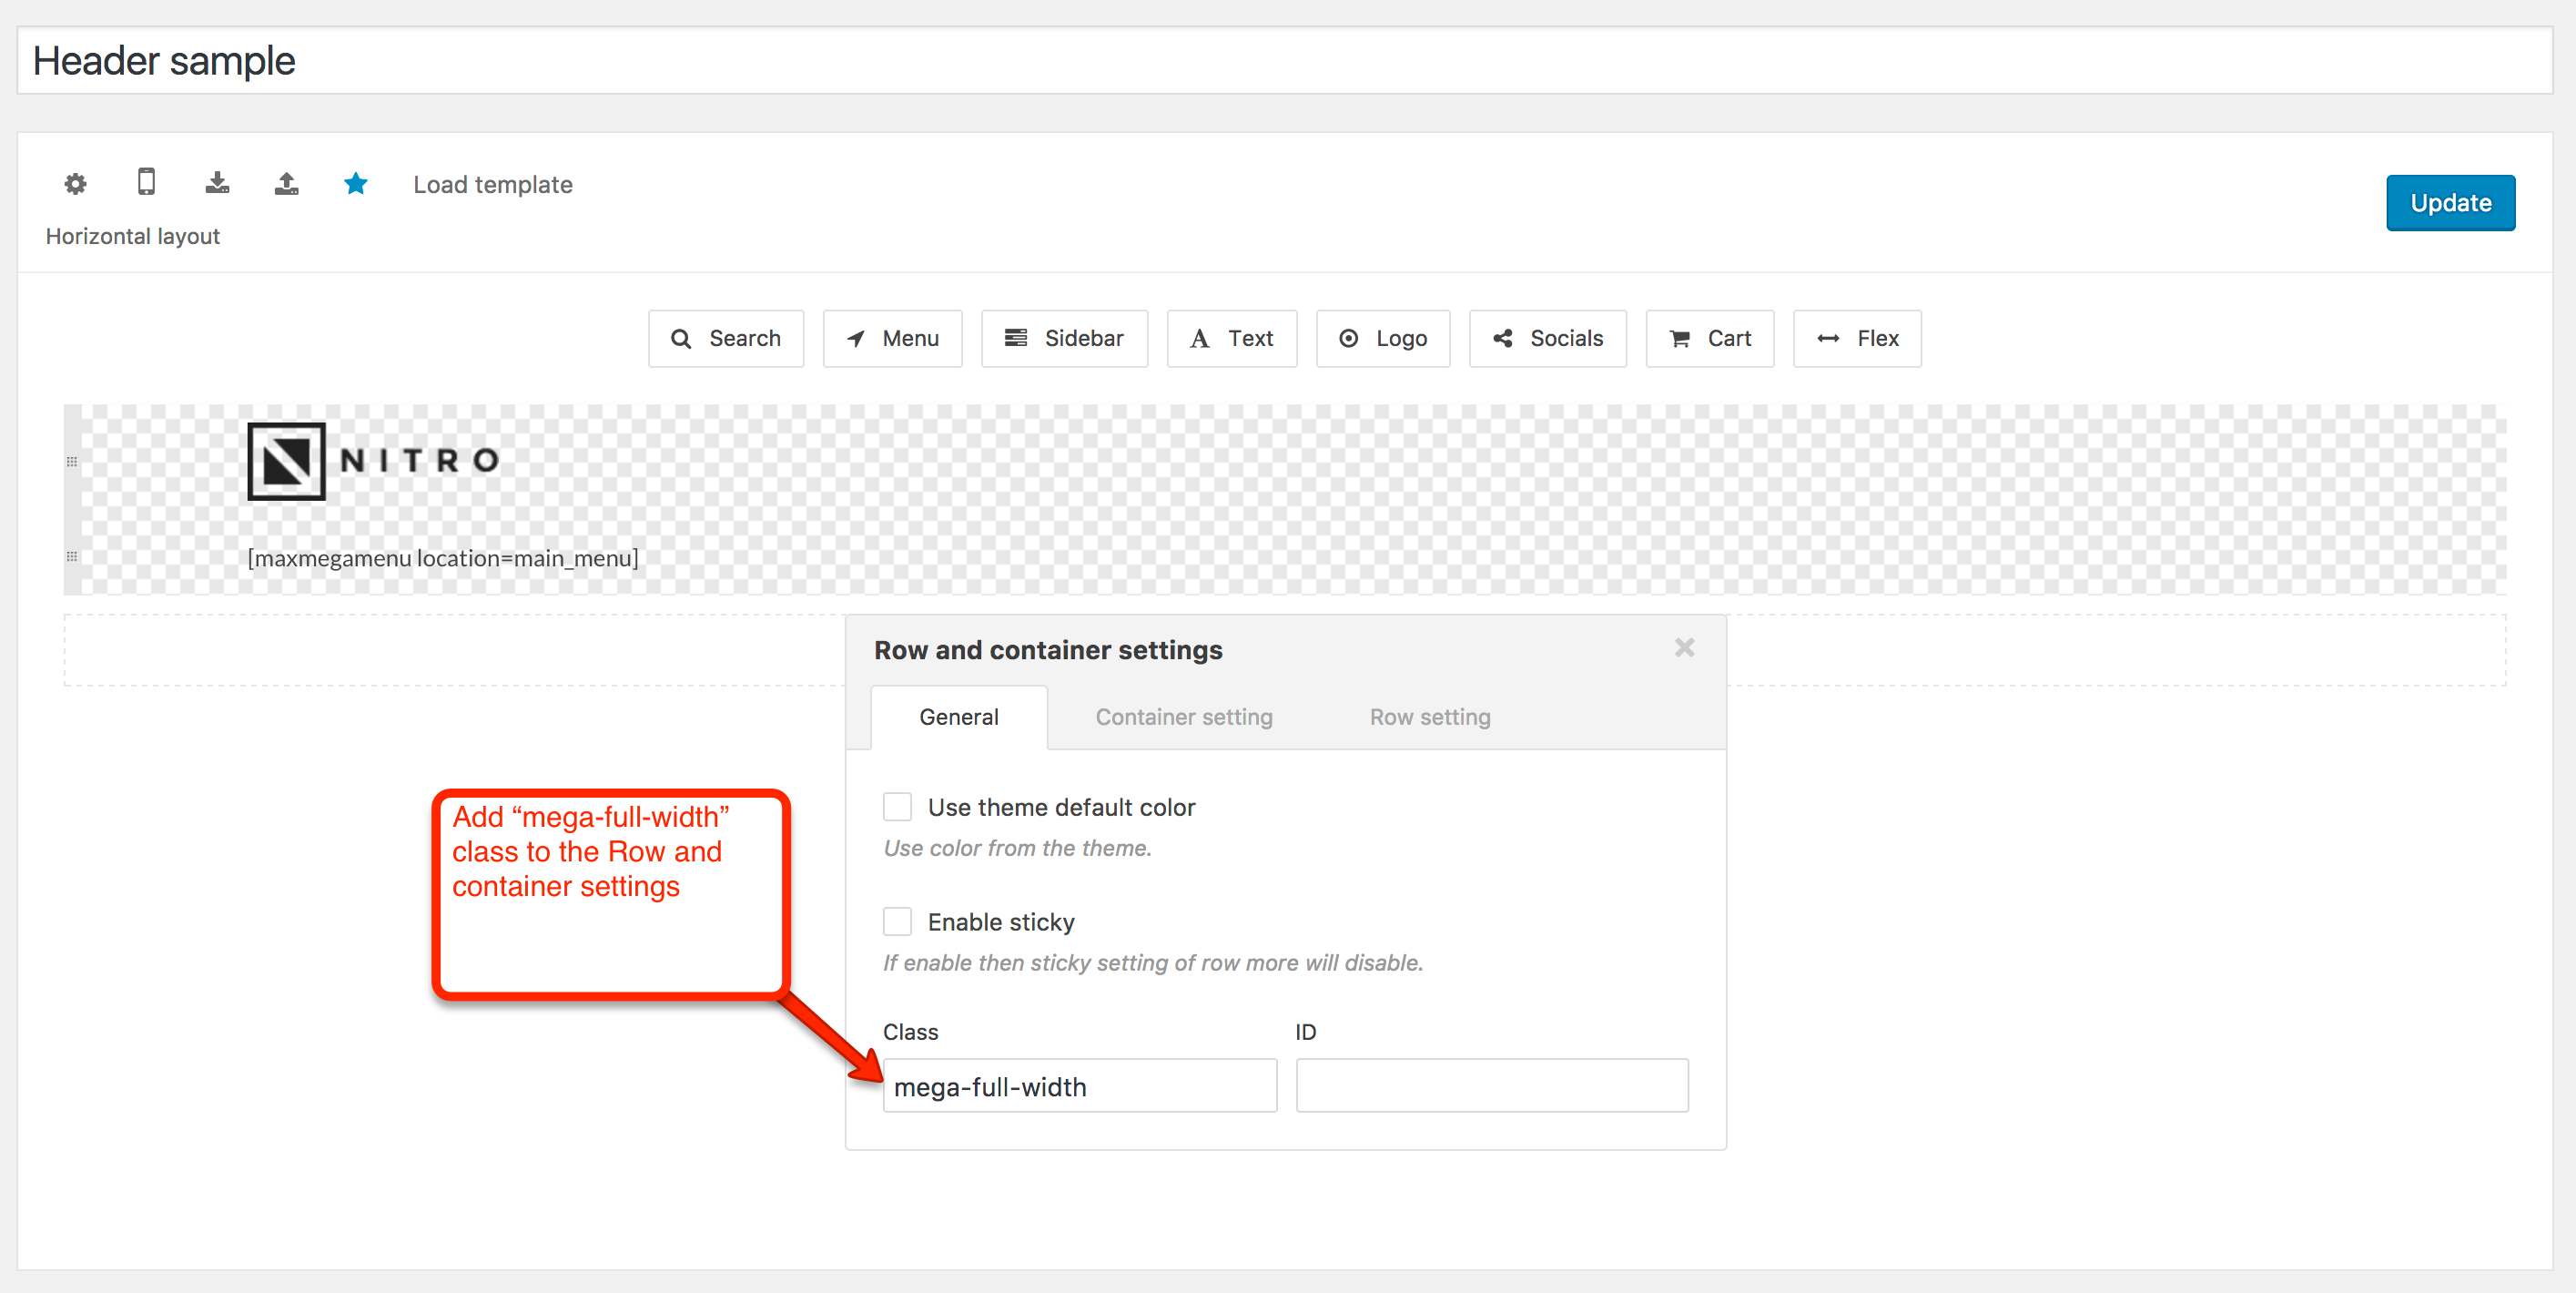Open the Row setting tab
2576x1293 pixels.
(1429, 717)
